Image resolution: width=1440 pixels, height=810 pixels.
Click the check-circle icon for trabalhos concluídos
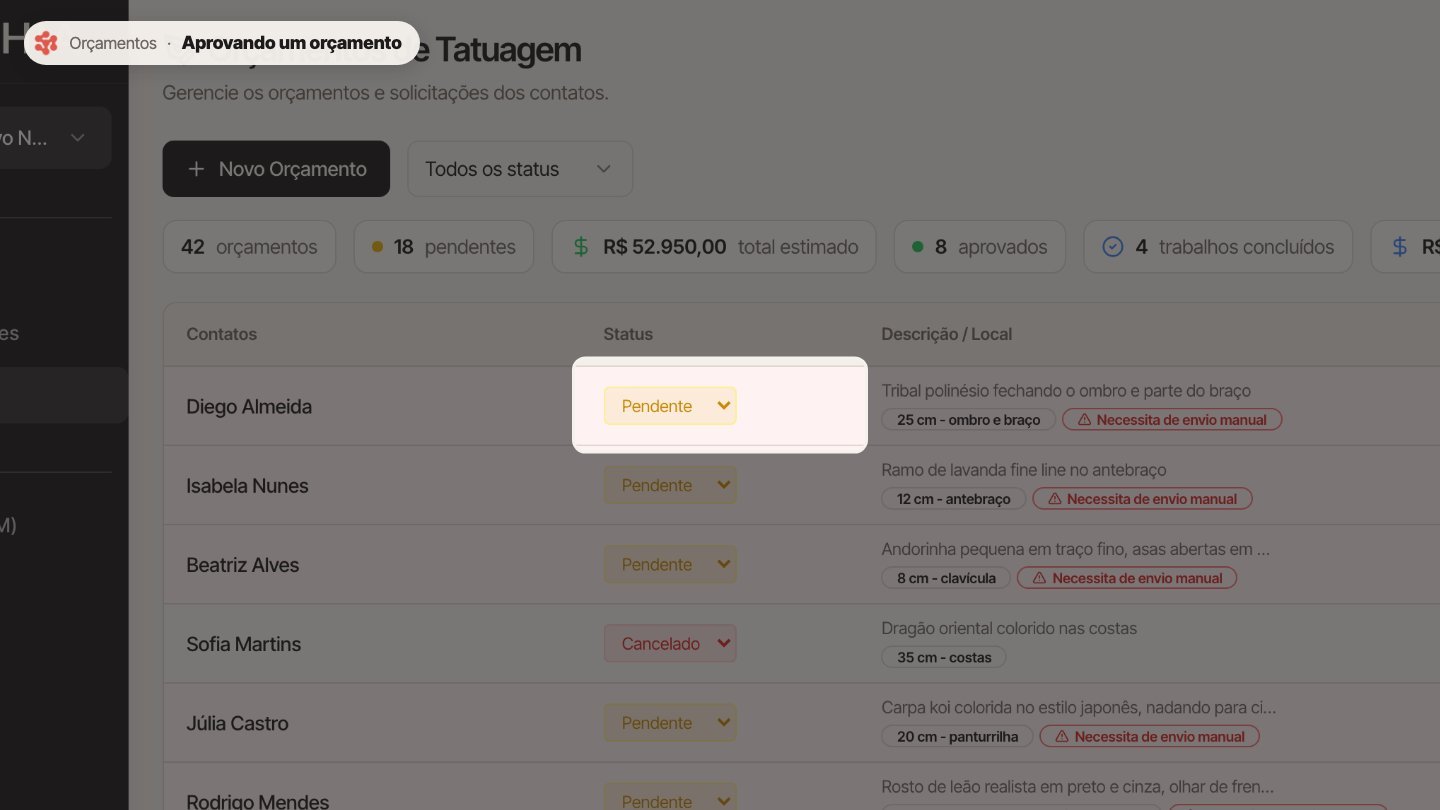[1113, 247]
